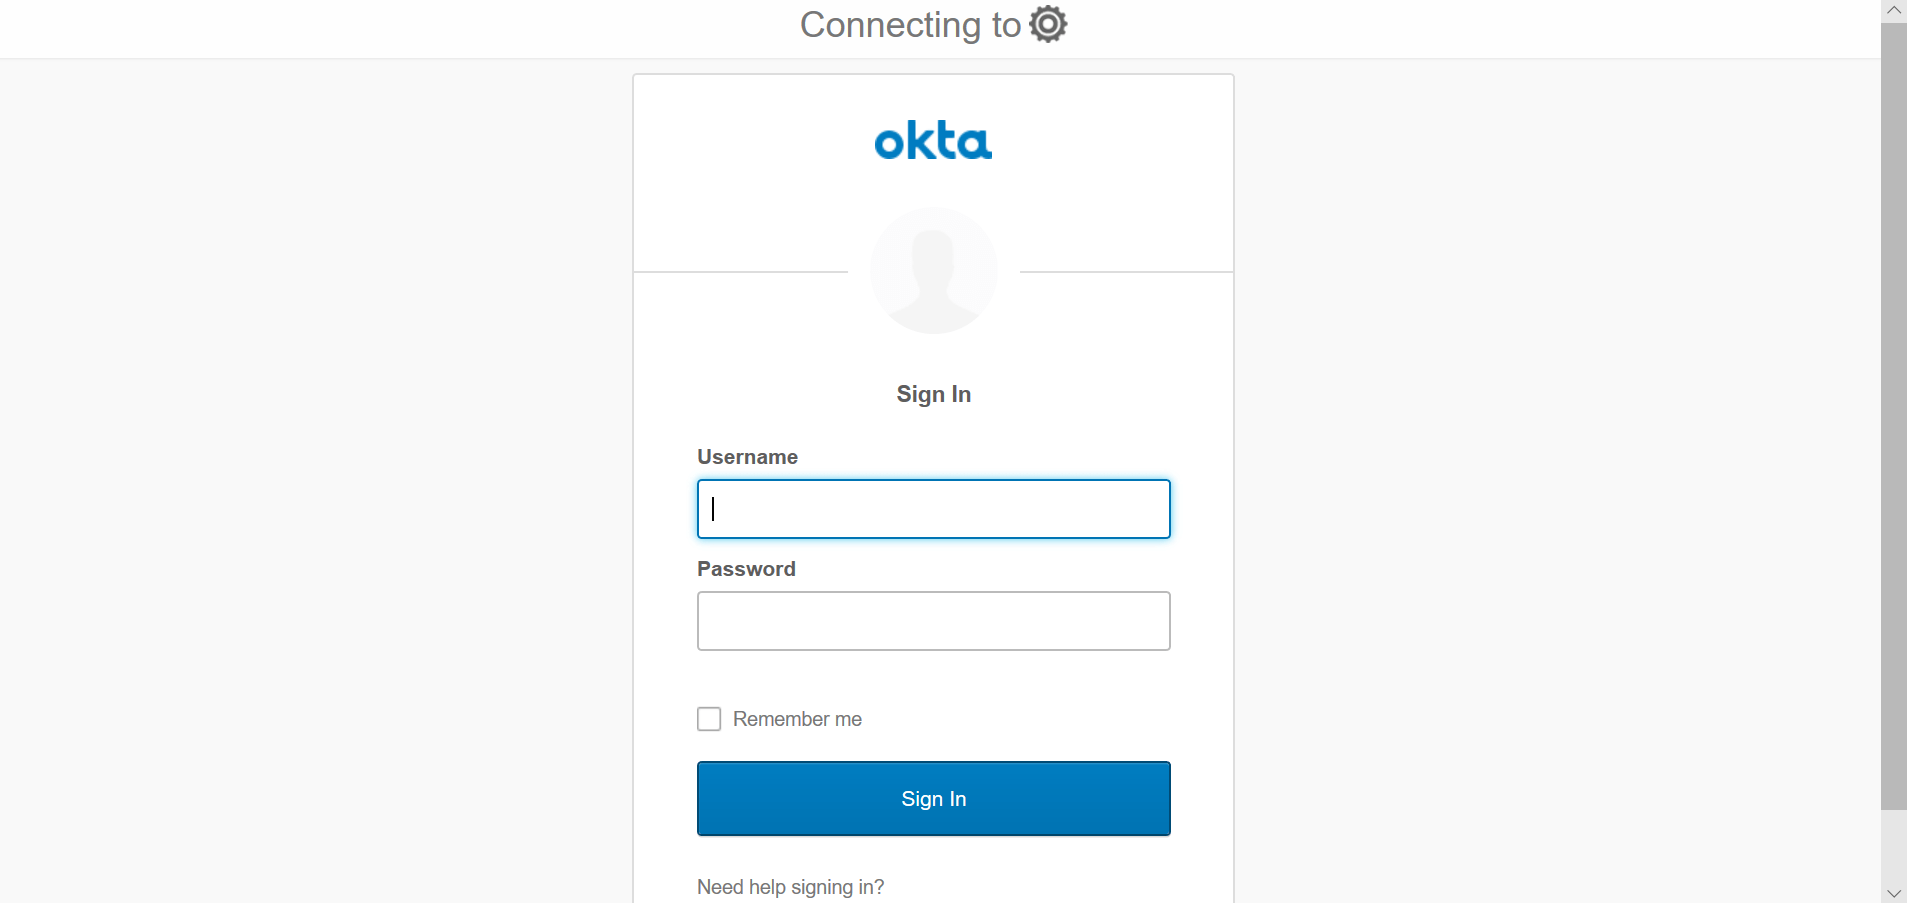Screen dimensions: 1907x903
Task: Click the Sign In heading text
Action: (x=933, y=394)
